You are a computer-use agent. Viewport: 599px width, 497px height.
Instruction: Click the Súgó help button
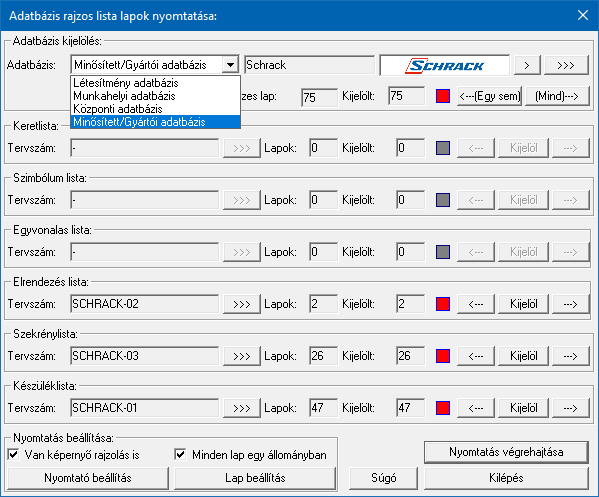[384, 478]
